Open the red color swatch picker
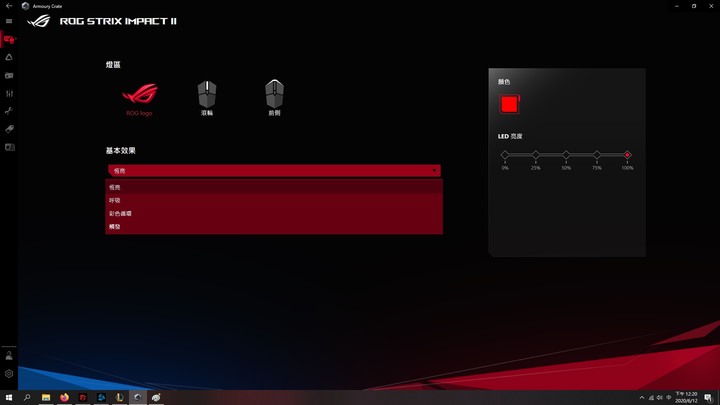 (509, 104)
